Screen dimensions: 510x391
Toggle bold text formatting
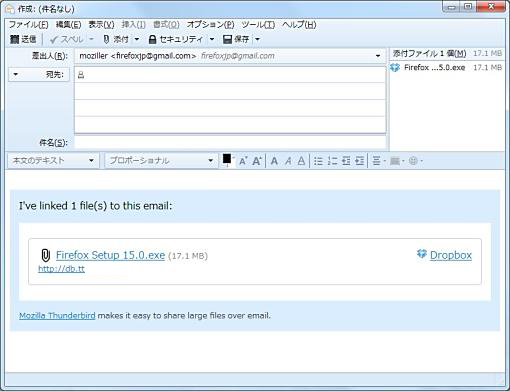coord(274,161)
